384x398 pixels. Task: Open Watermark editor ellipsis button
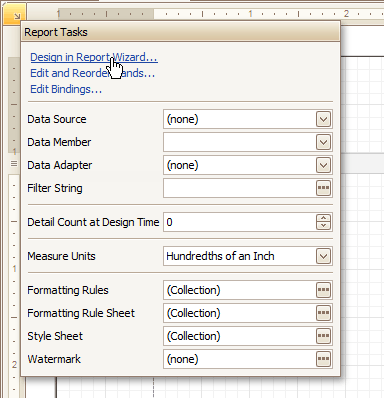[x=323, y=359]
